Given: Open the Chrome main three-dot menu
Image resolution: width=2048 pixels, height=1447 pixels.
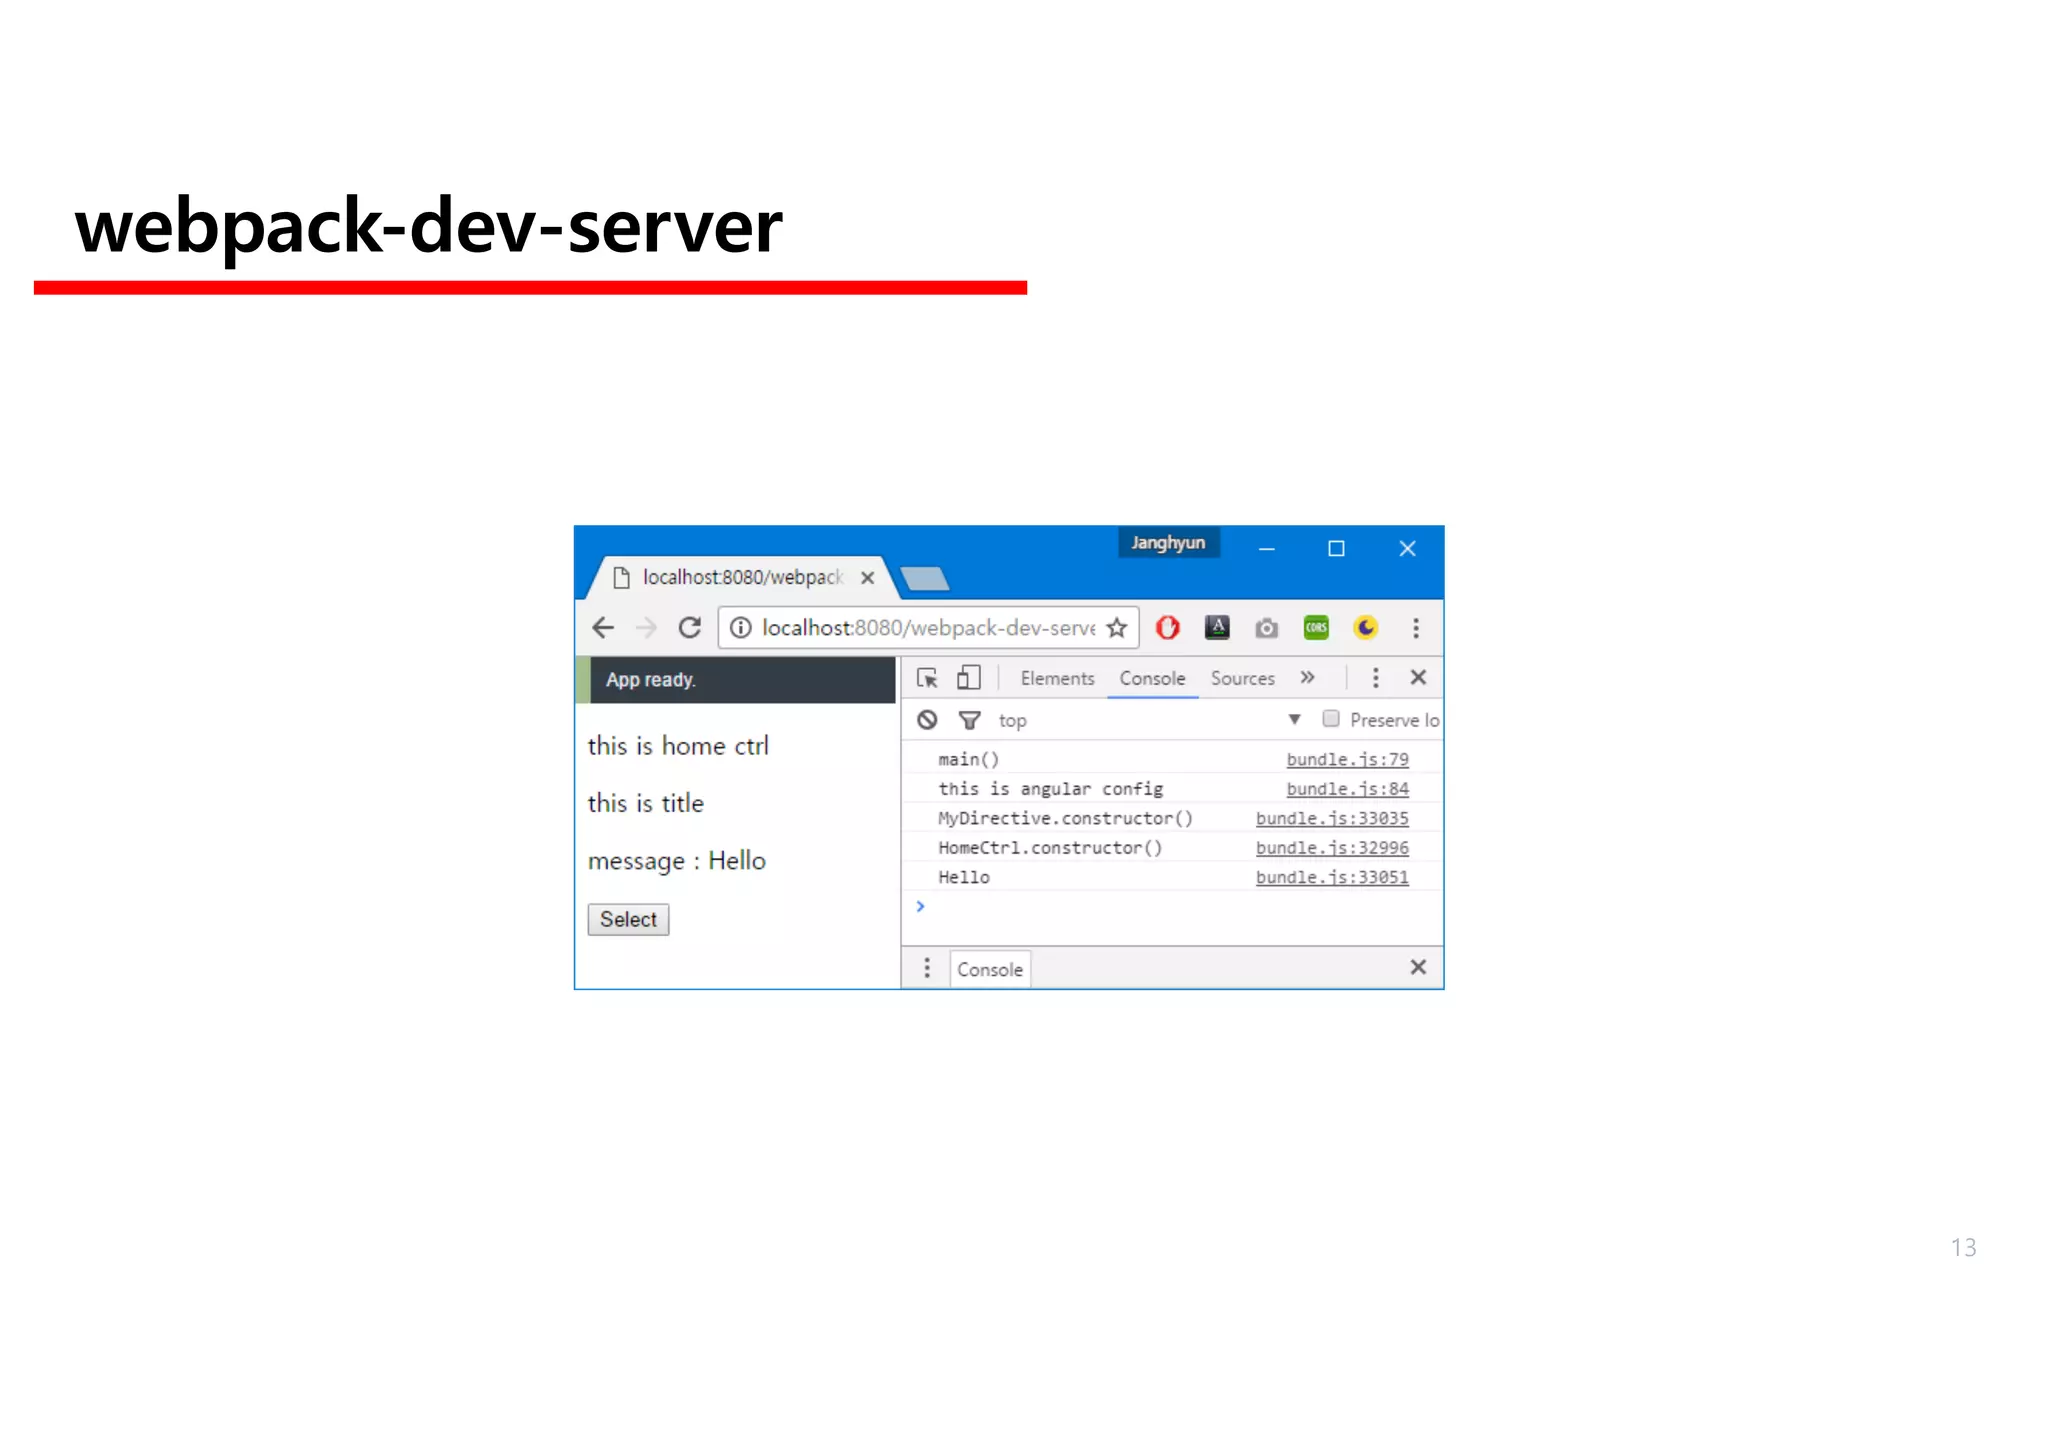Looking at the screenshot, I should [x=1415, y=628].
